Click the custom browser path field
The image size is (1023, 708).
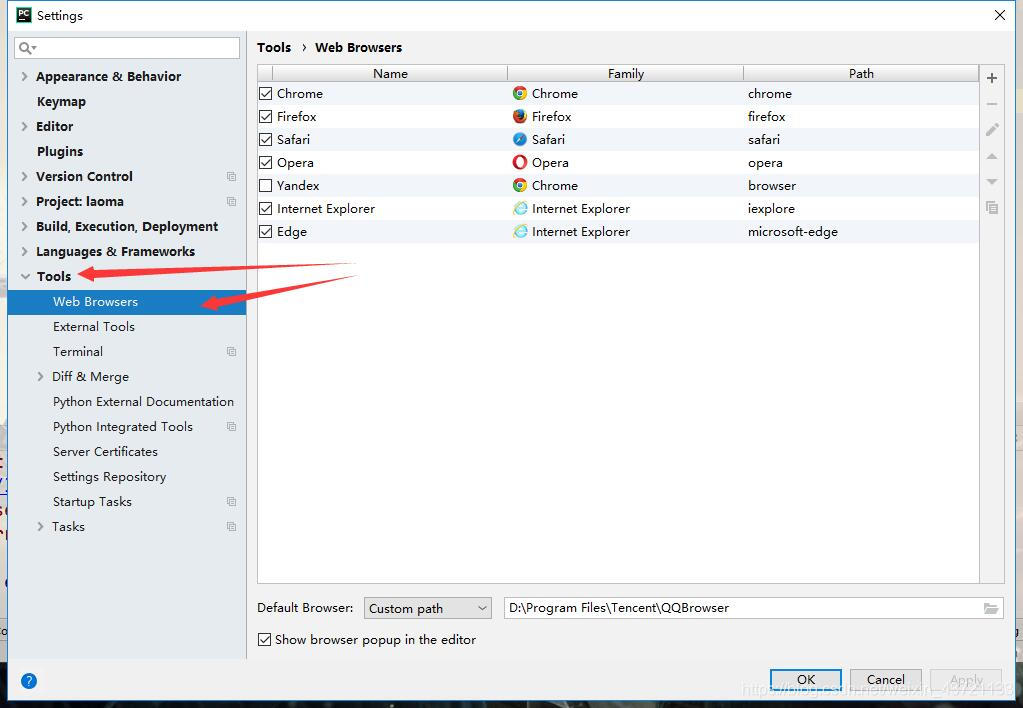[x=754, y=608]
